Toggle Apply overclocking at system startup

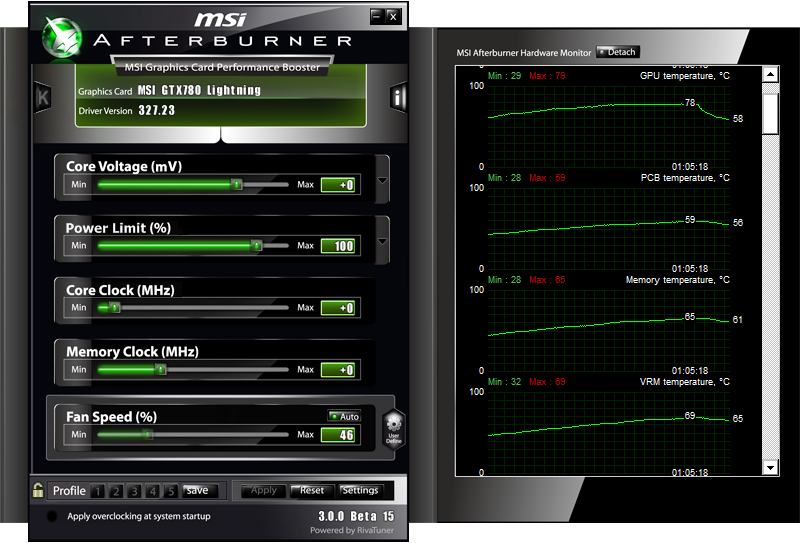[52, 516]
